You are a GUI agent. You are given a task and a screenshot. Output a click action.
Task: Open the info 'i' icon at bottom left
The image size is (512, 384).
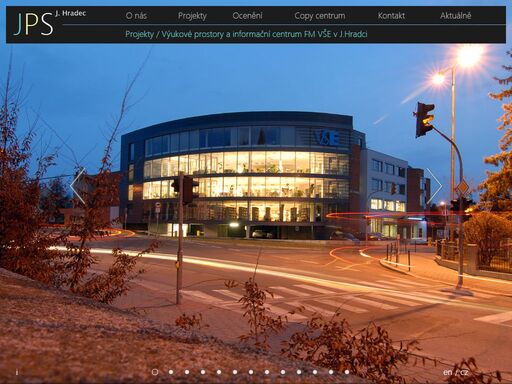(x=17, y=372)
